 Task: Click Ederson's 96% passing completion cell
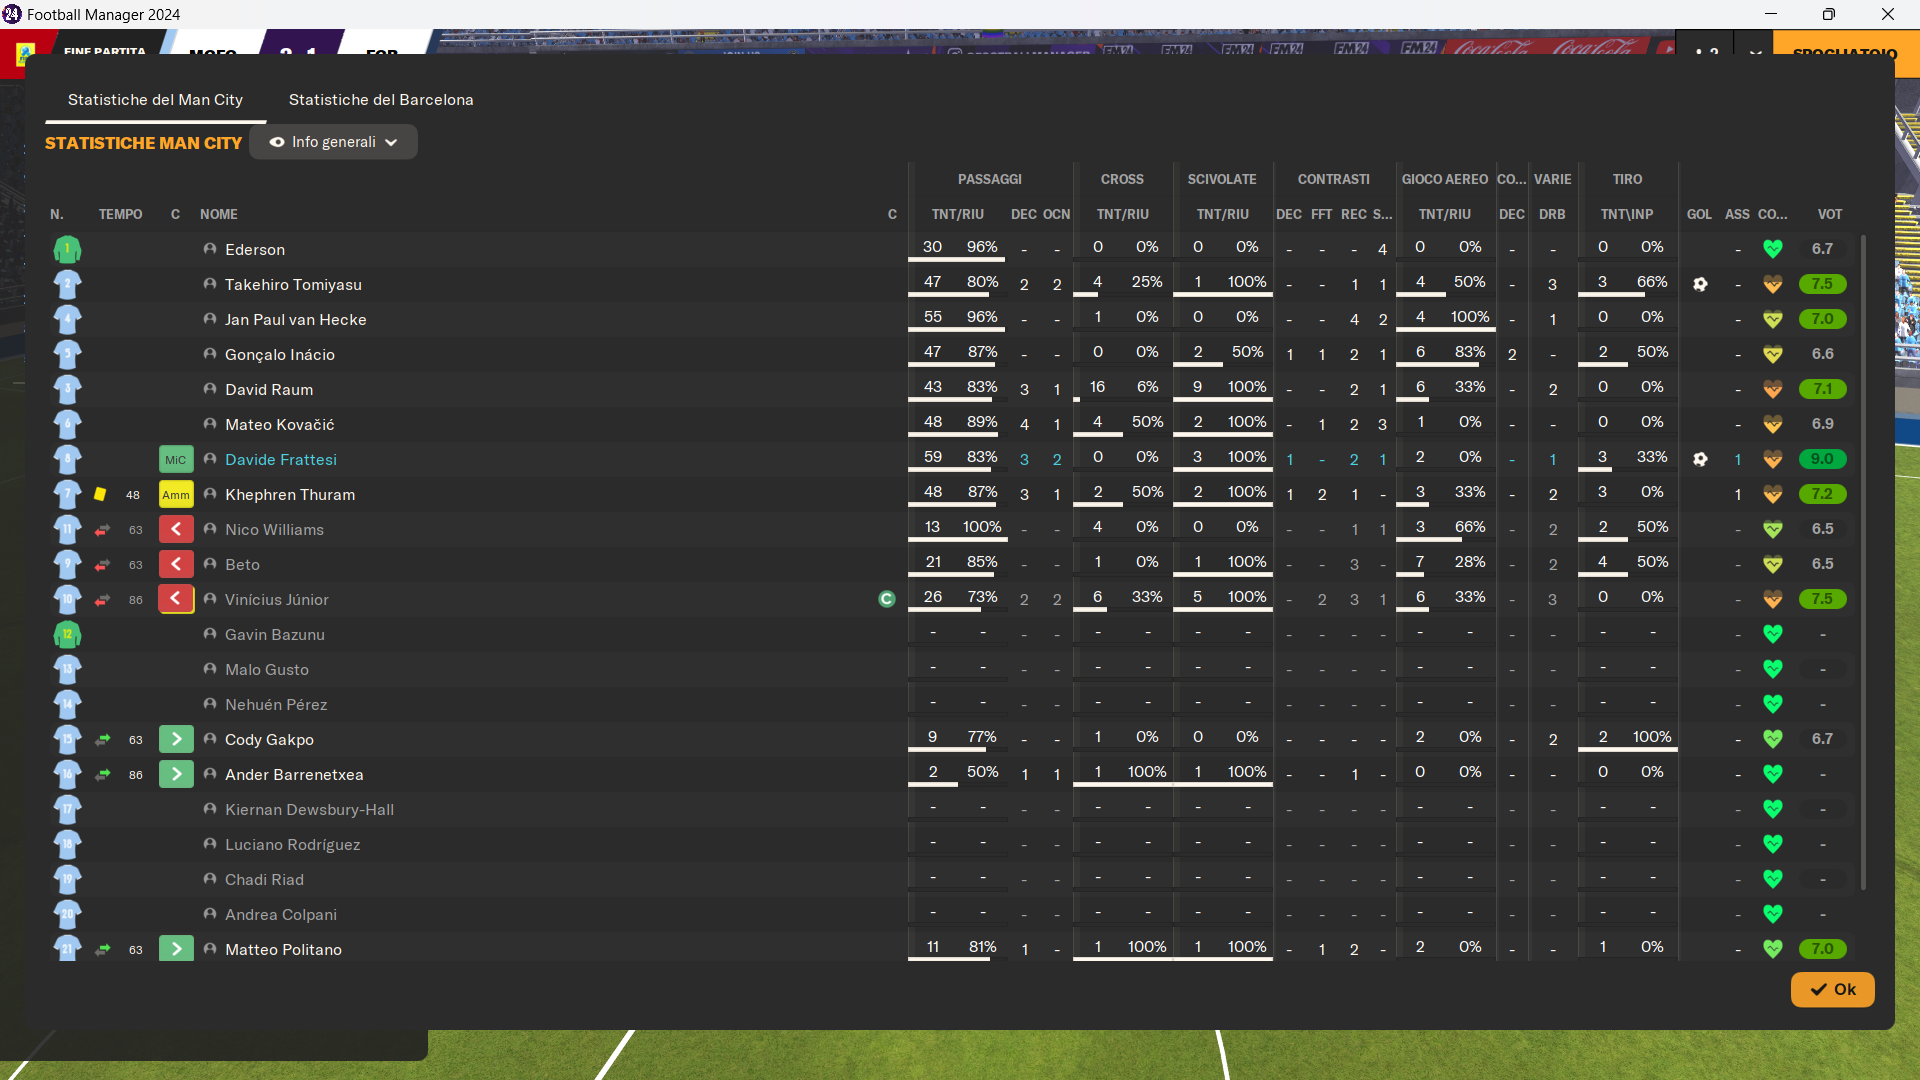982,247
